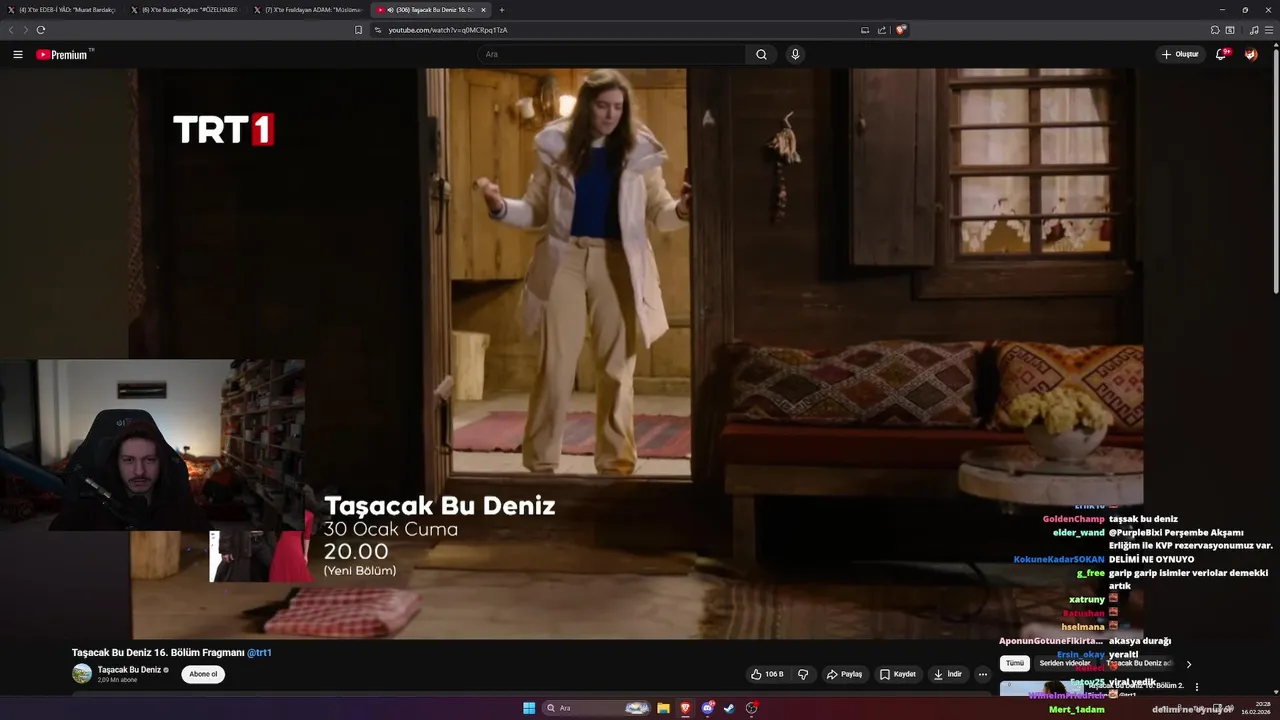Bookmark this page using bookmark icon
Screen dimensions: 1280x720
point(358,30)
